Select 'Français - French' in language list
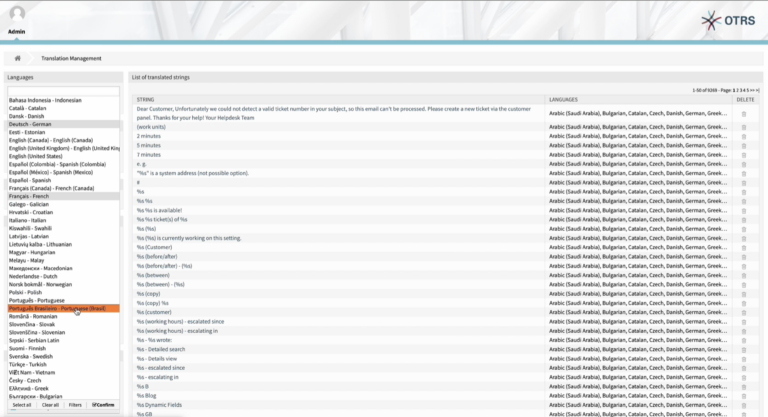768x417 pixels. coord(63,196)
